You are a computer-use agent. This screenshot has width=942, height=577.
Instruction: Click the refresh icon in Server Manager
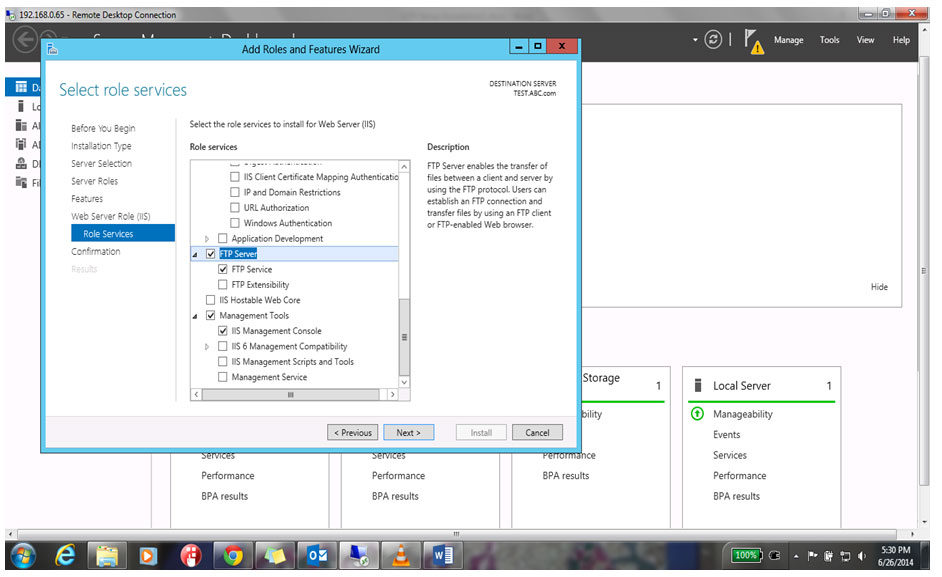(x=713, y=40)
